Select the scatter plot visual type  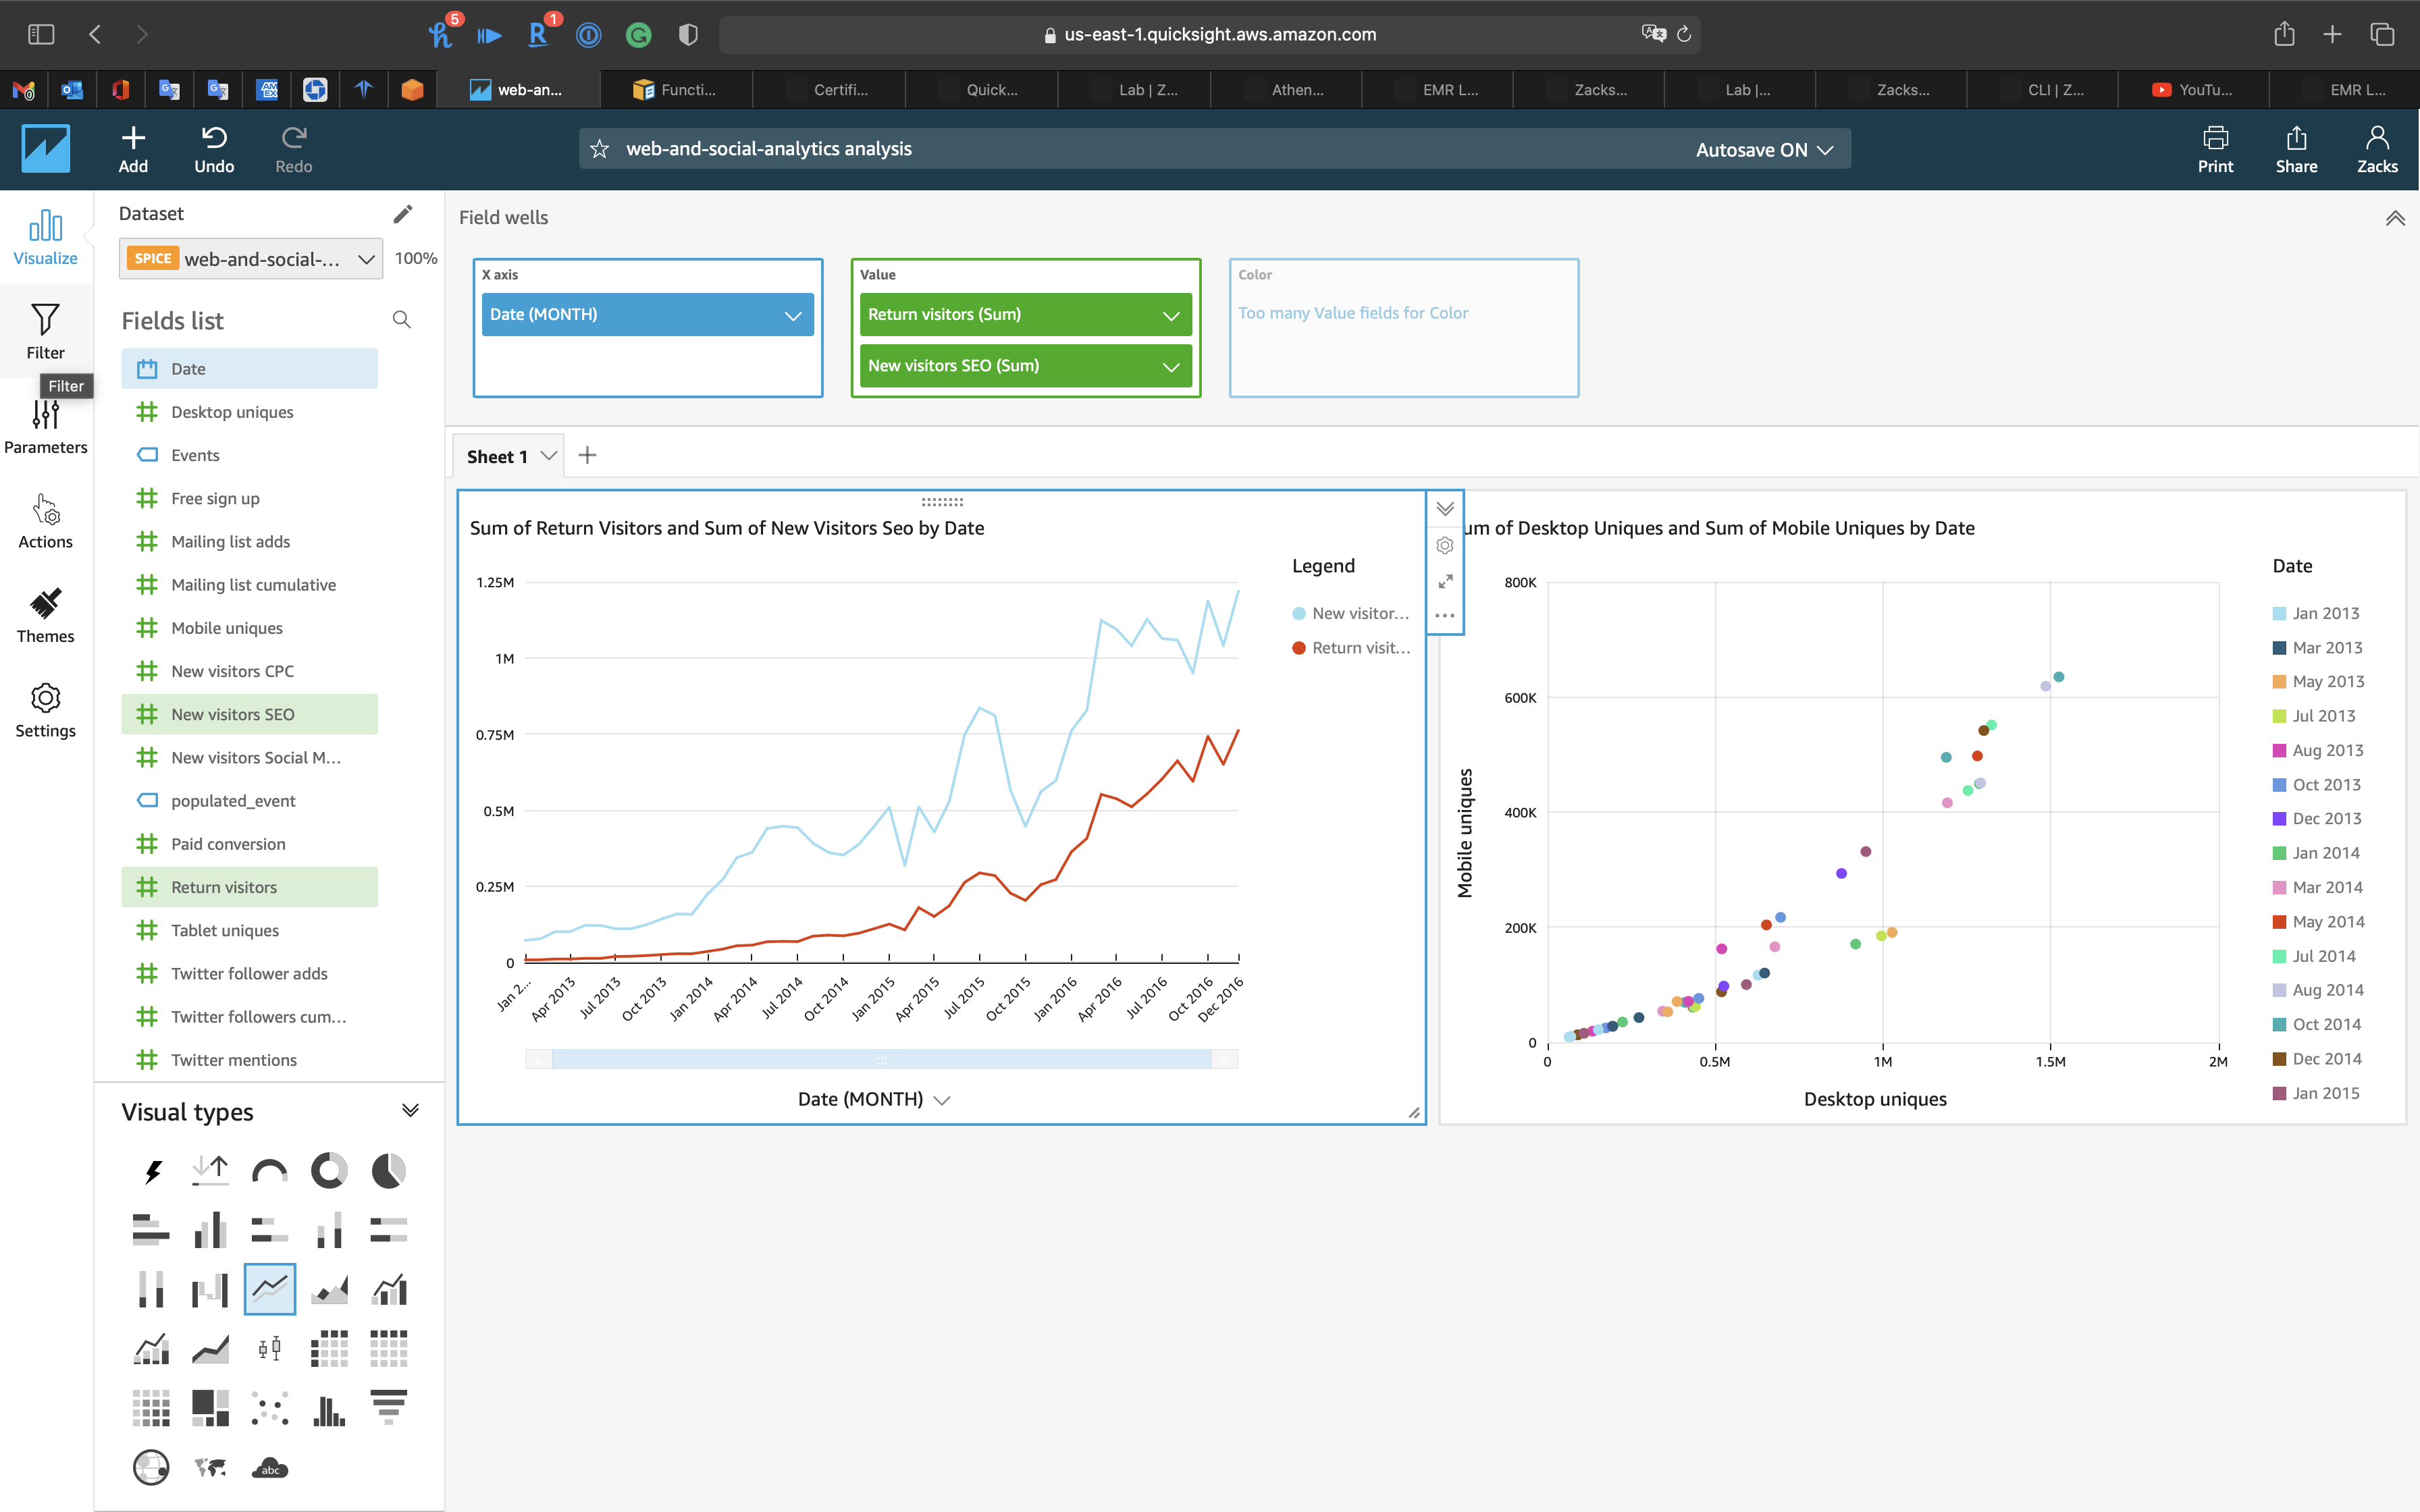click(x=270, y=1408)
